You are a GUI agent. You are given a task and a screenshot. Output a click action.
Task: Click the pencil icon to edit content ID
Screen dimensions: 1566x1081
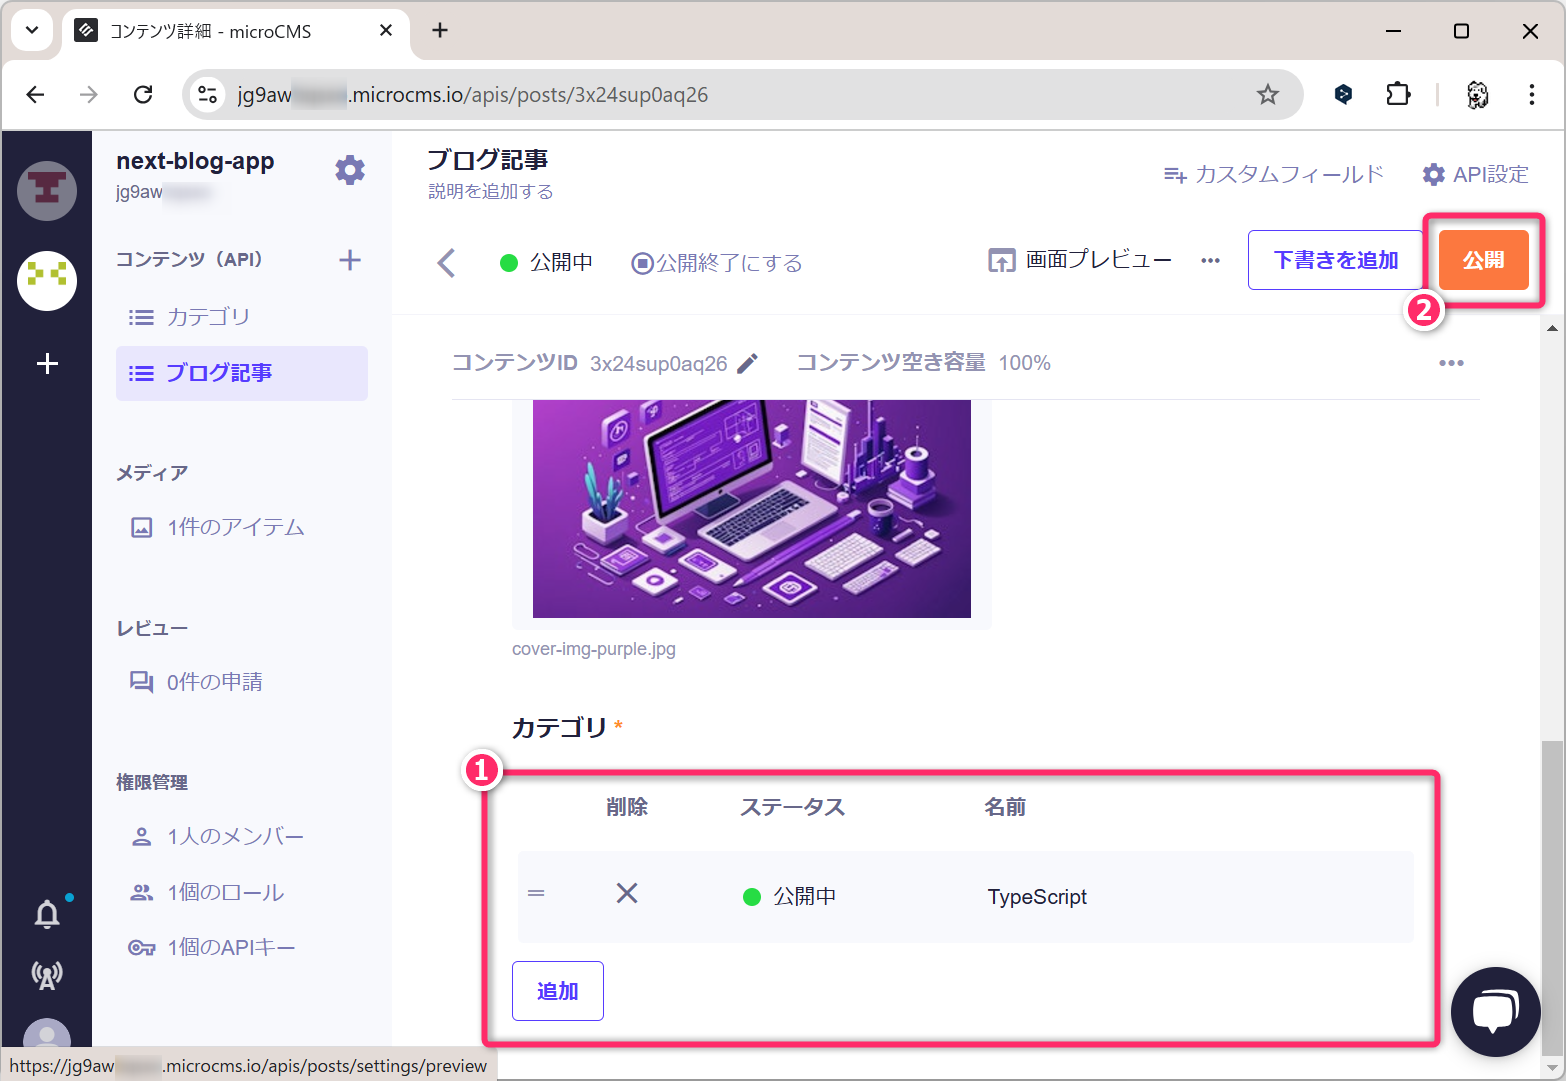click(747, 363)
